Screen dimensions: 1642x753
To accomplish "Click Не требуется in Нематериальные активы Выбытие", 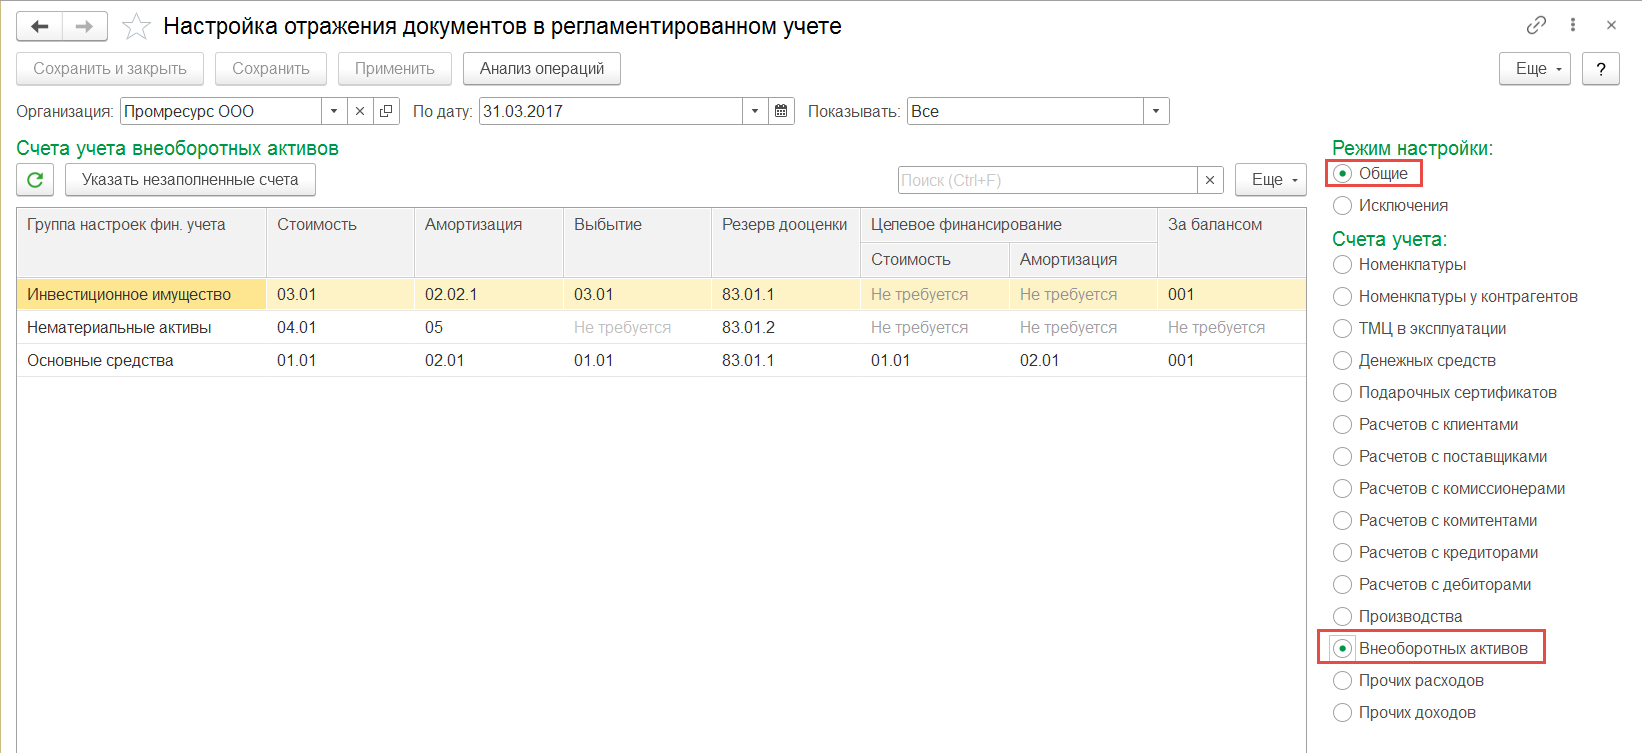I will coord(637,328).
